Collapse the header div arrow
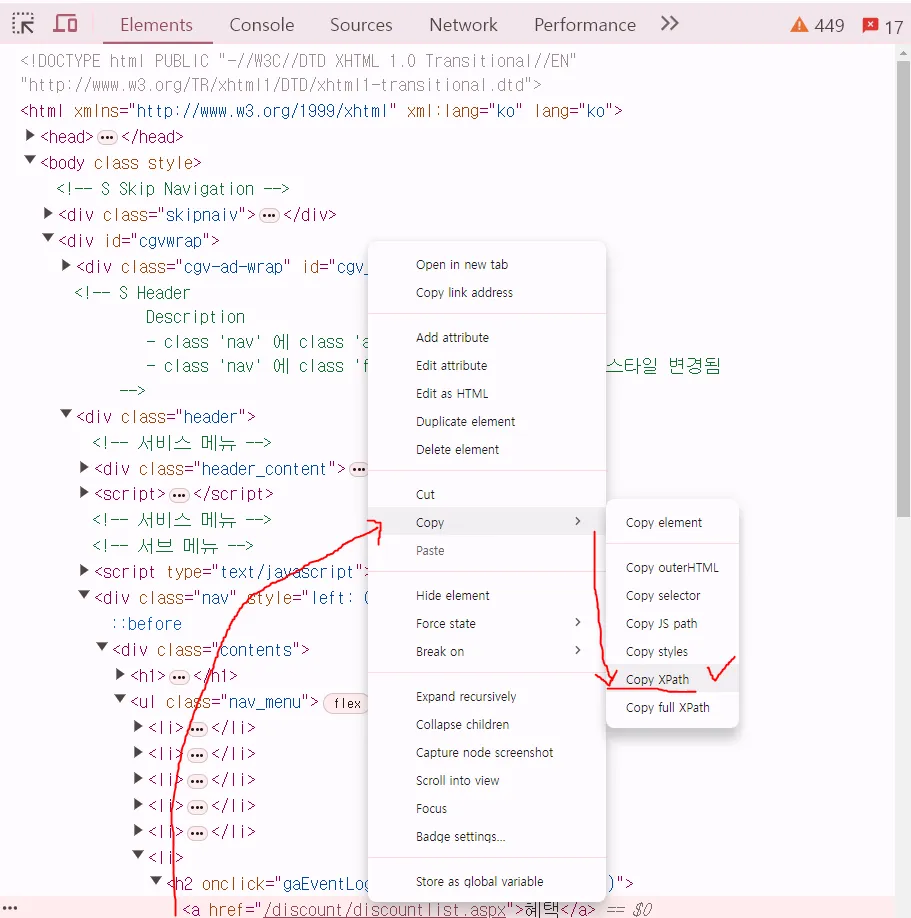911x918 pixels. click(66, 414)
